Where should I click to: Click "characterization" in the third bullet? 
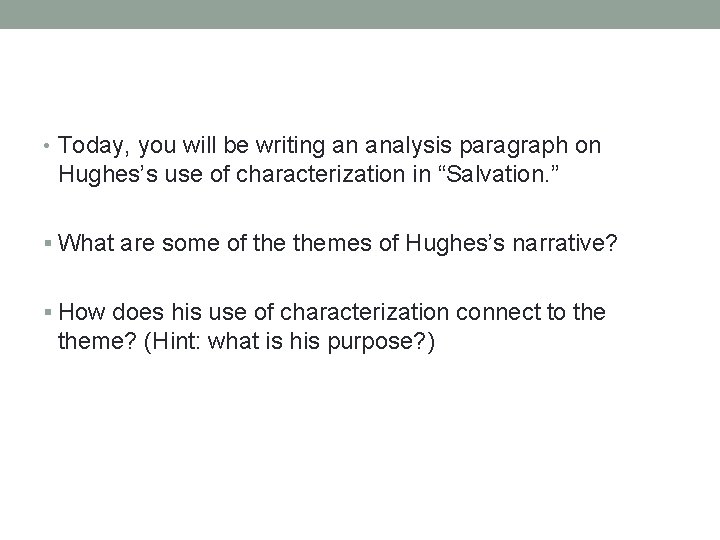point(364,312)
